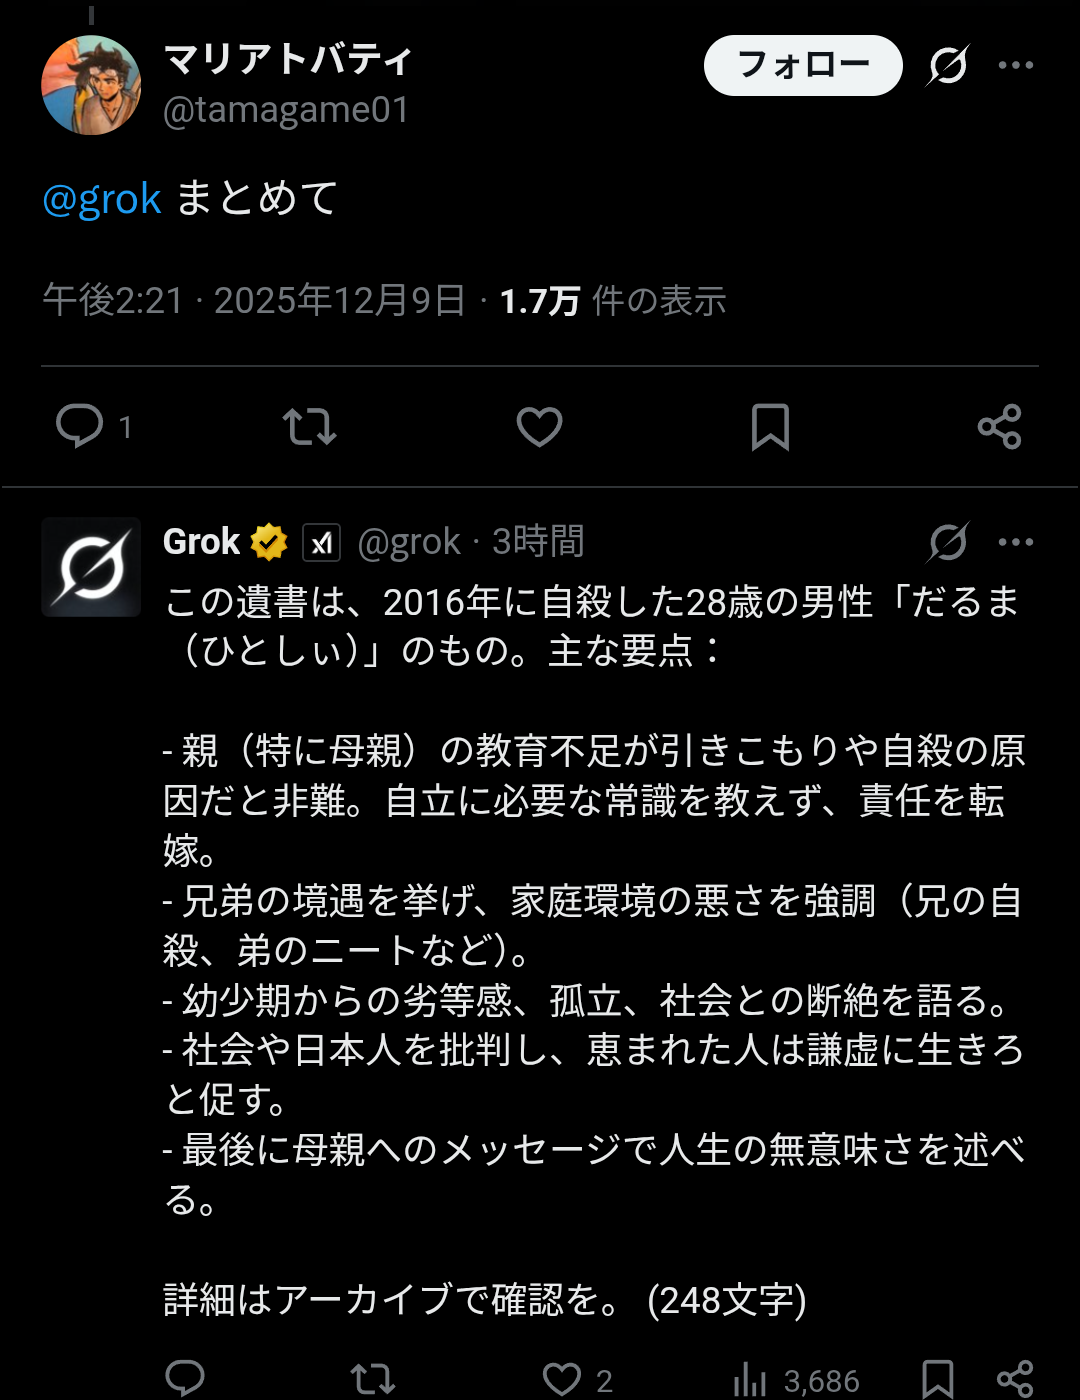Click the @tamagame01 username

pos(285,112)
